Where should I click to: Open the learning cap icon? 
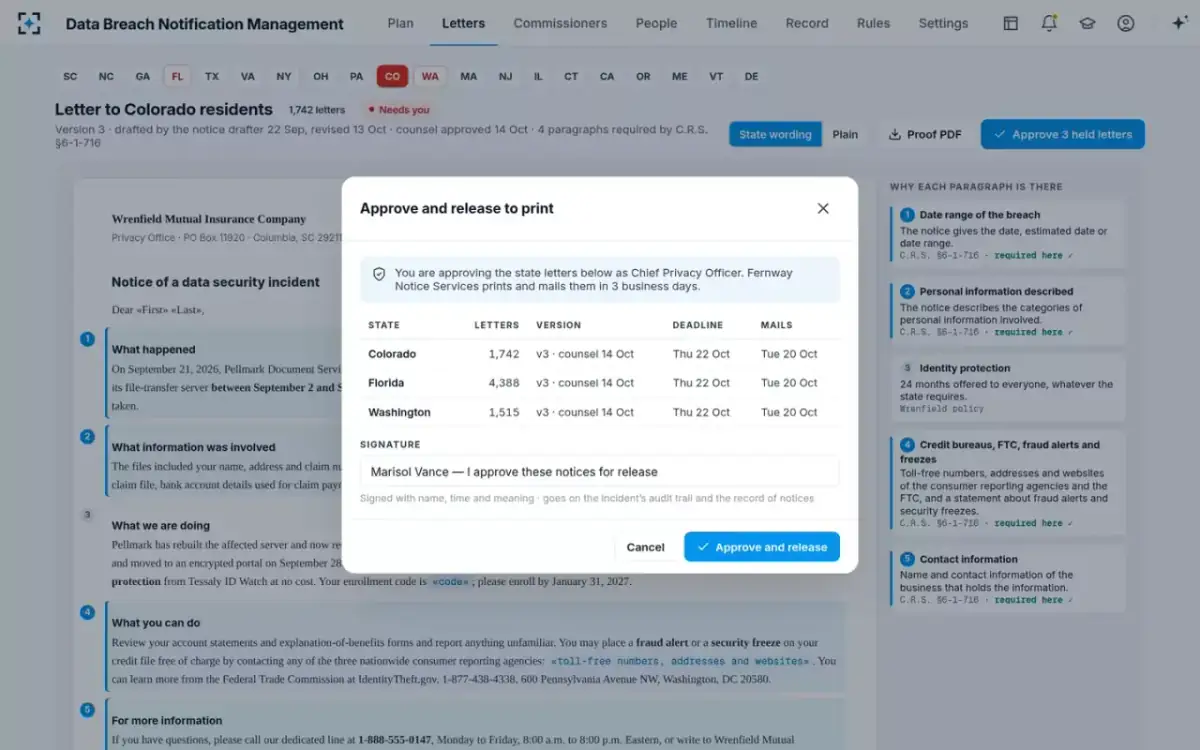1087,23
